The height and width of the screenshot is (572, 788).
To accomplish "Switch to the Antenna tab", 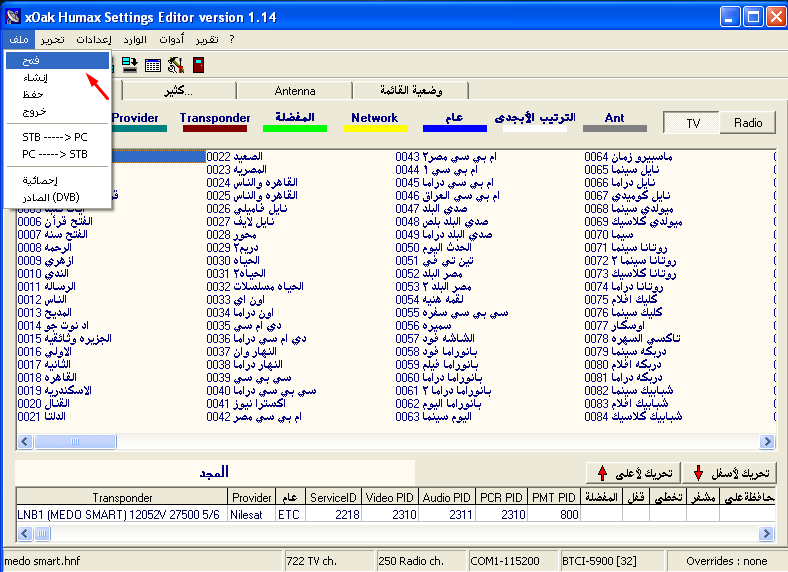I will click(295, 91).
